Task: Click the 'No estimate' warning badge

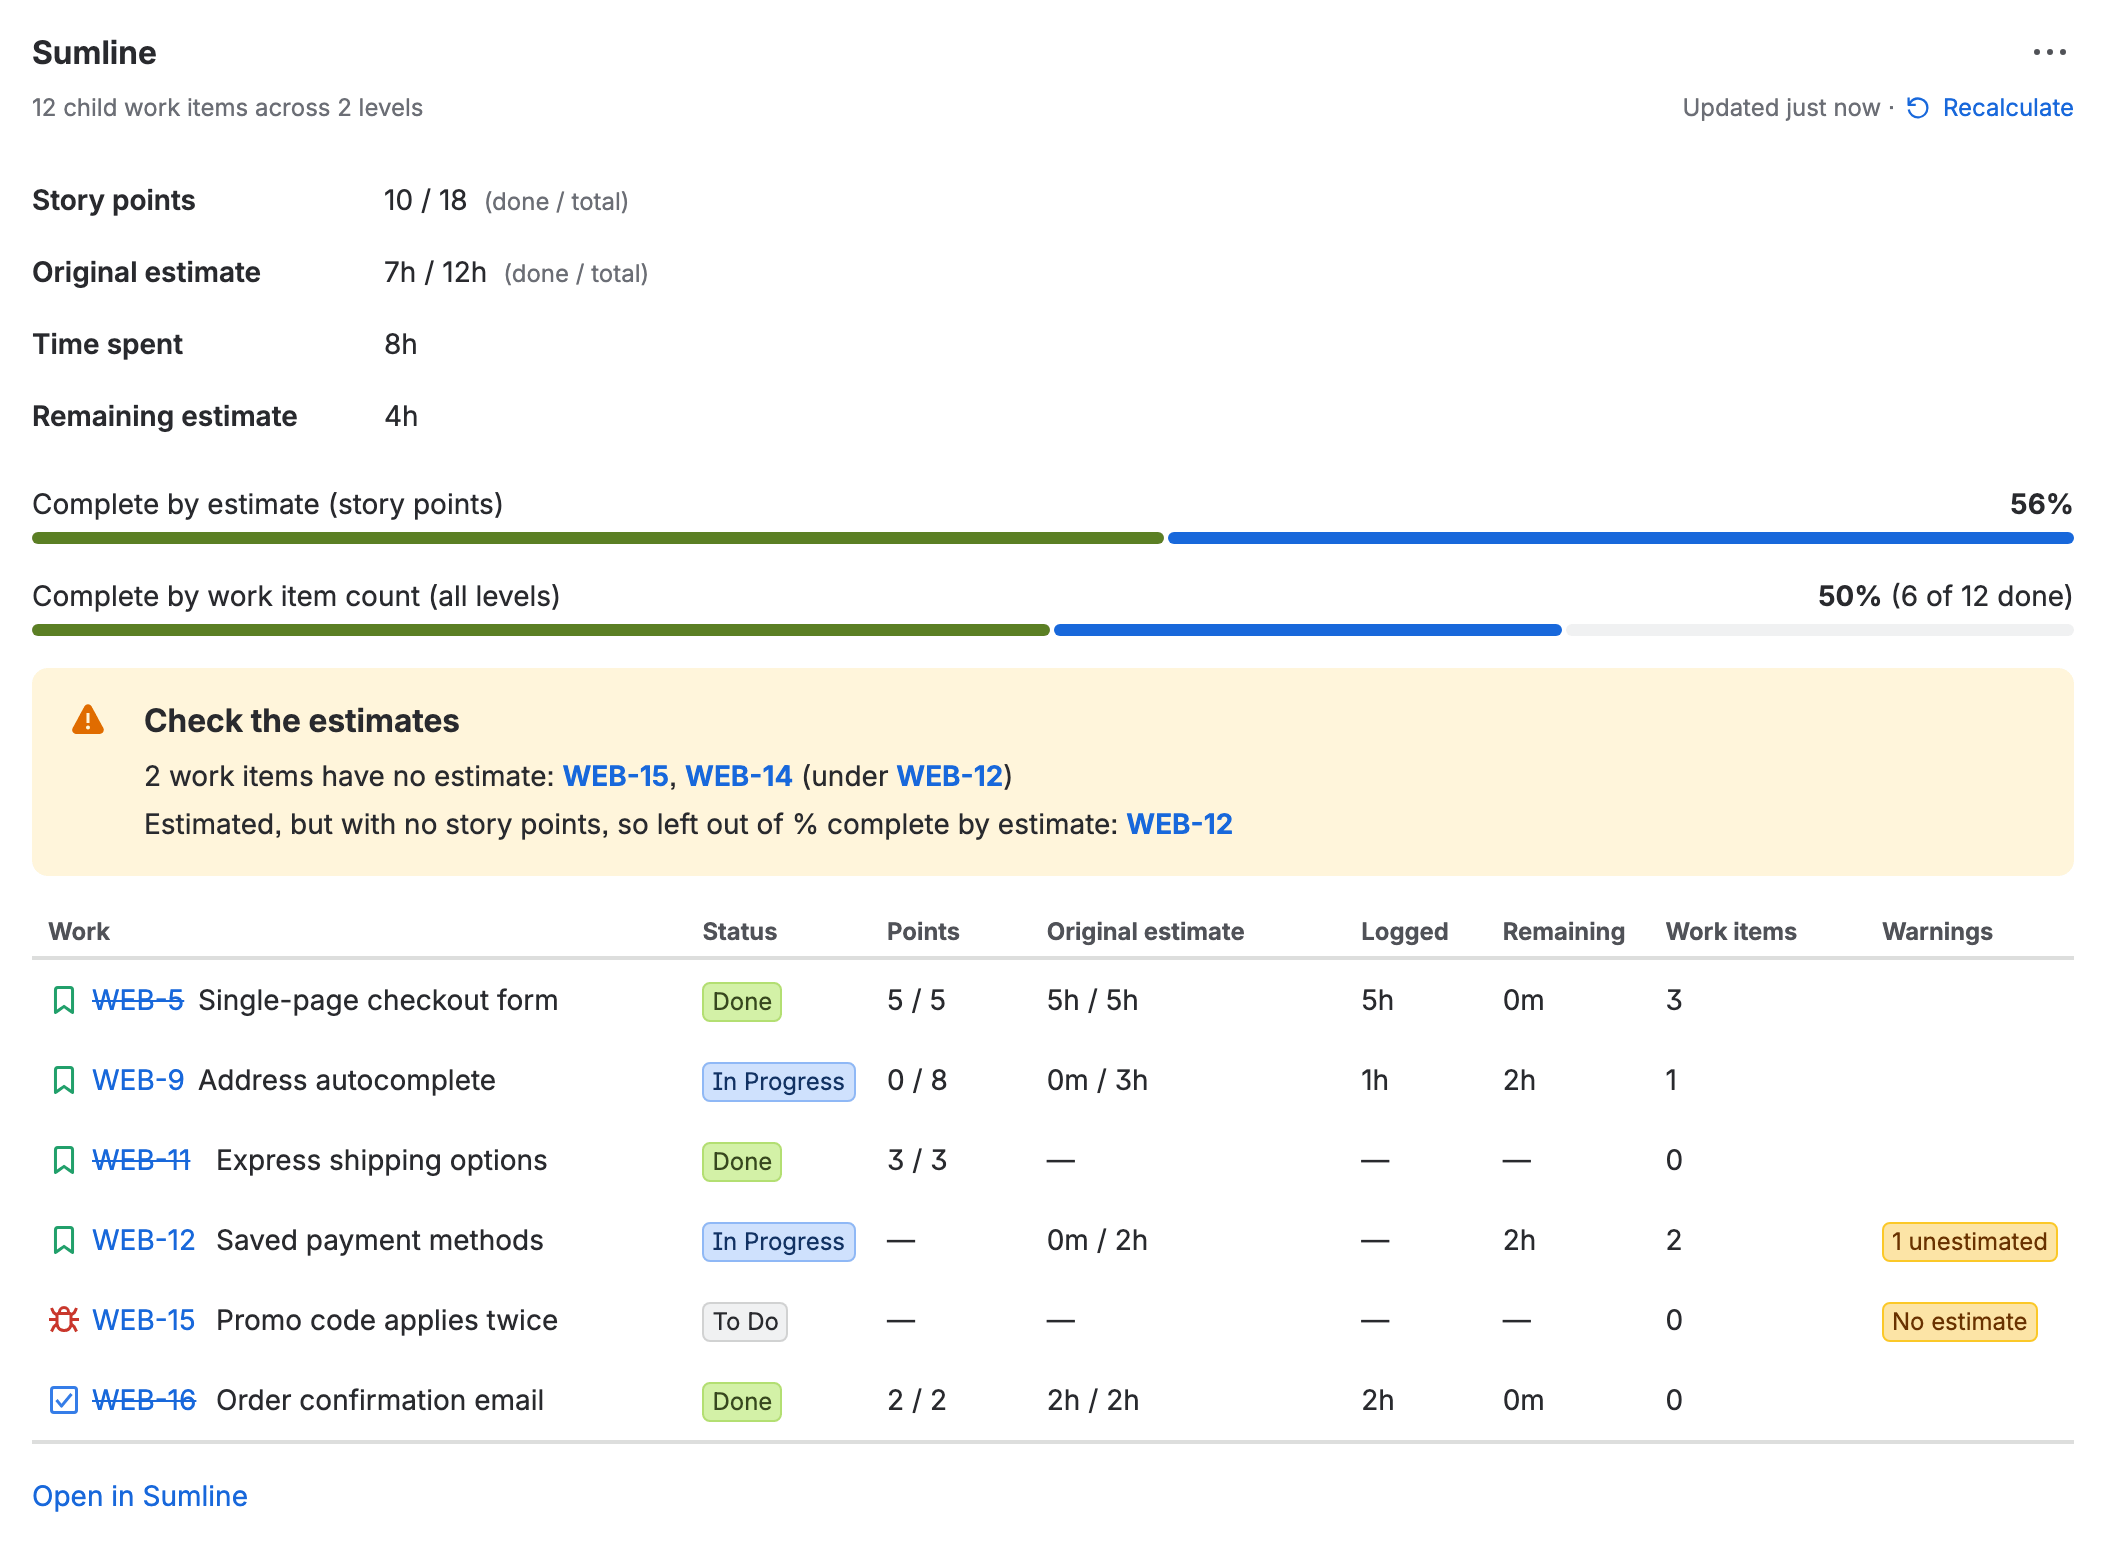Action: click(1959, 1321)
